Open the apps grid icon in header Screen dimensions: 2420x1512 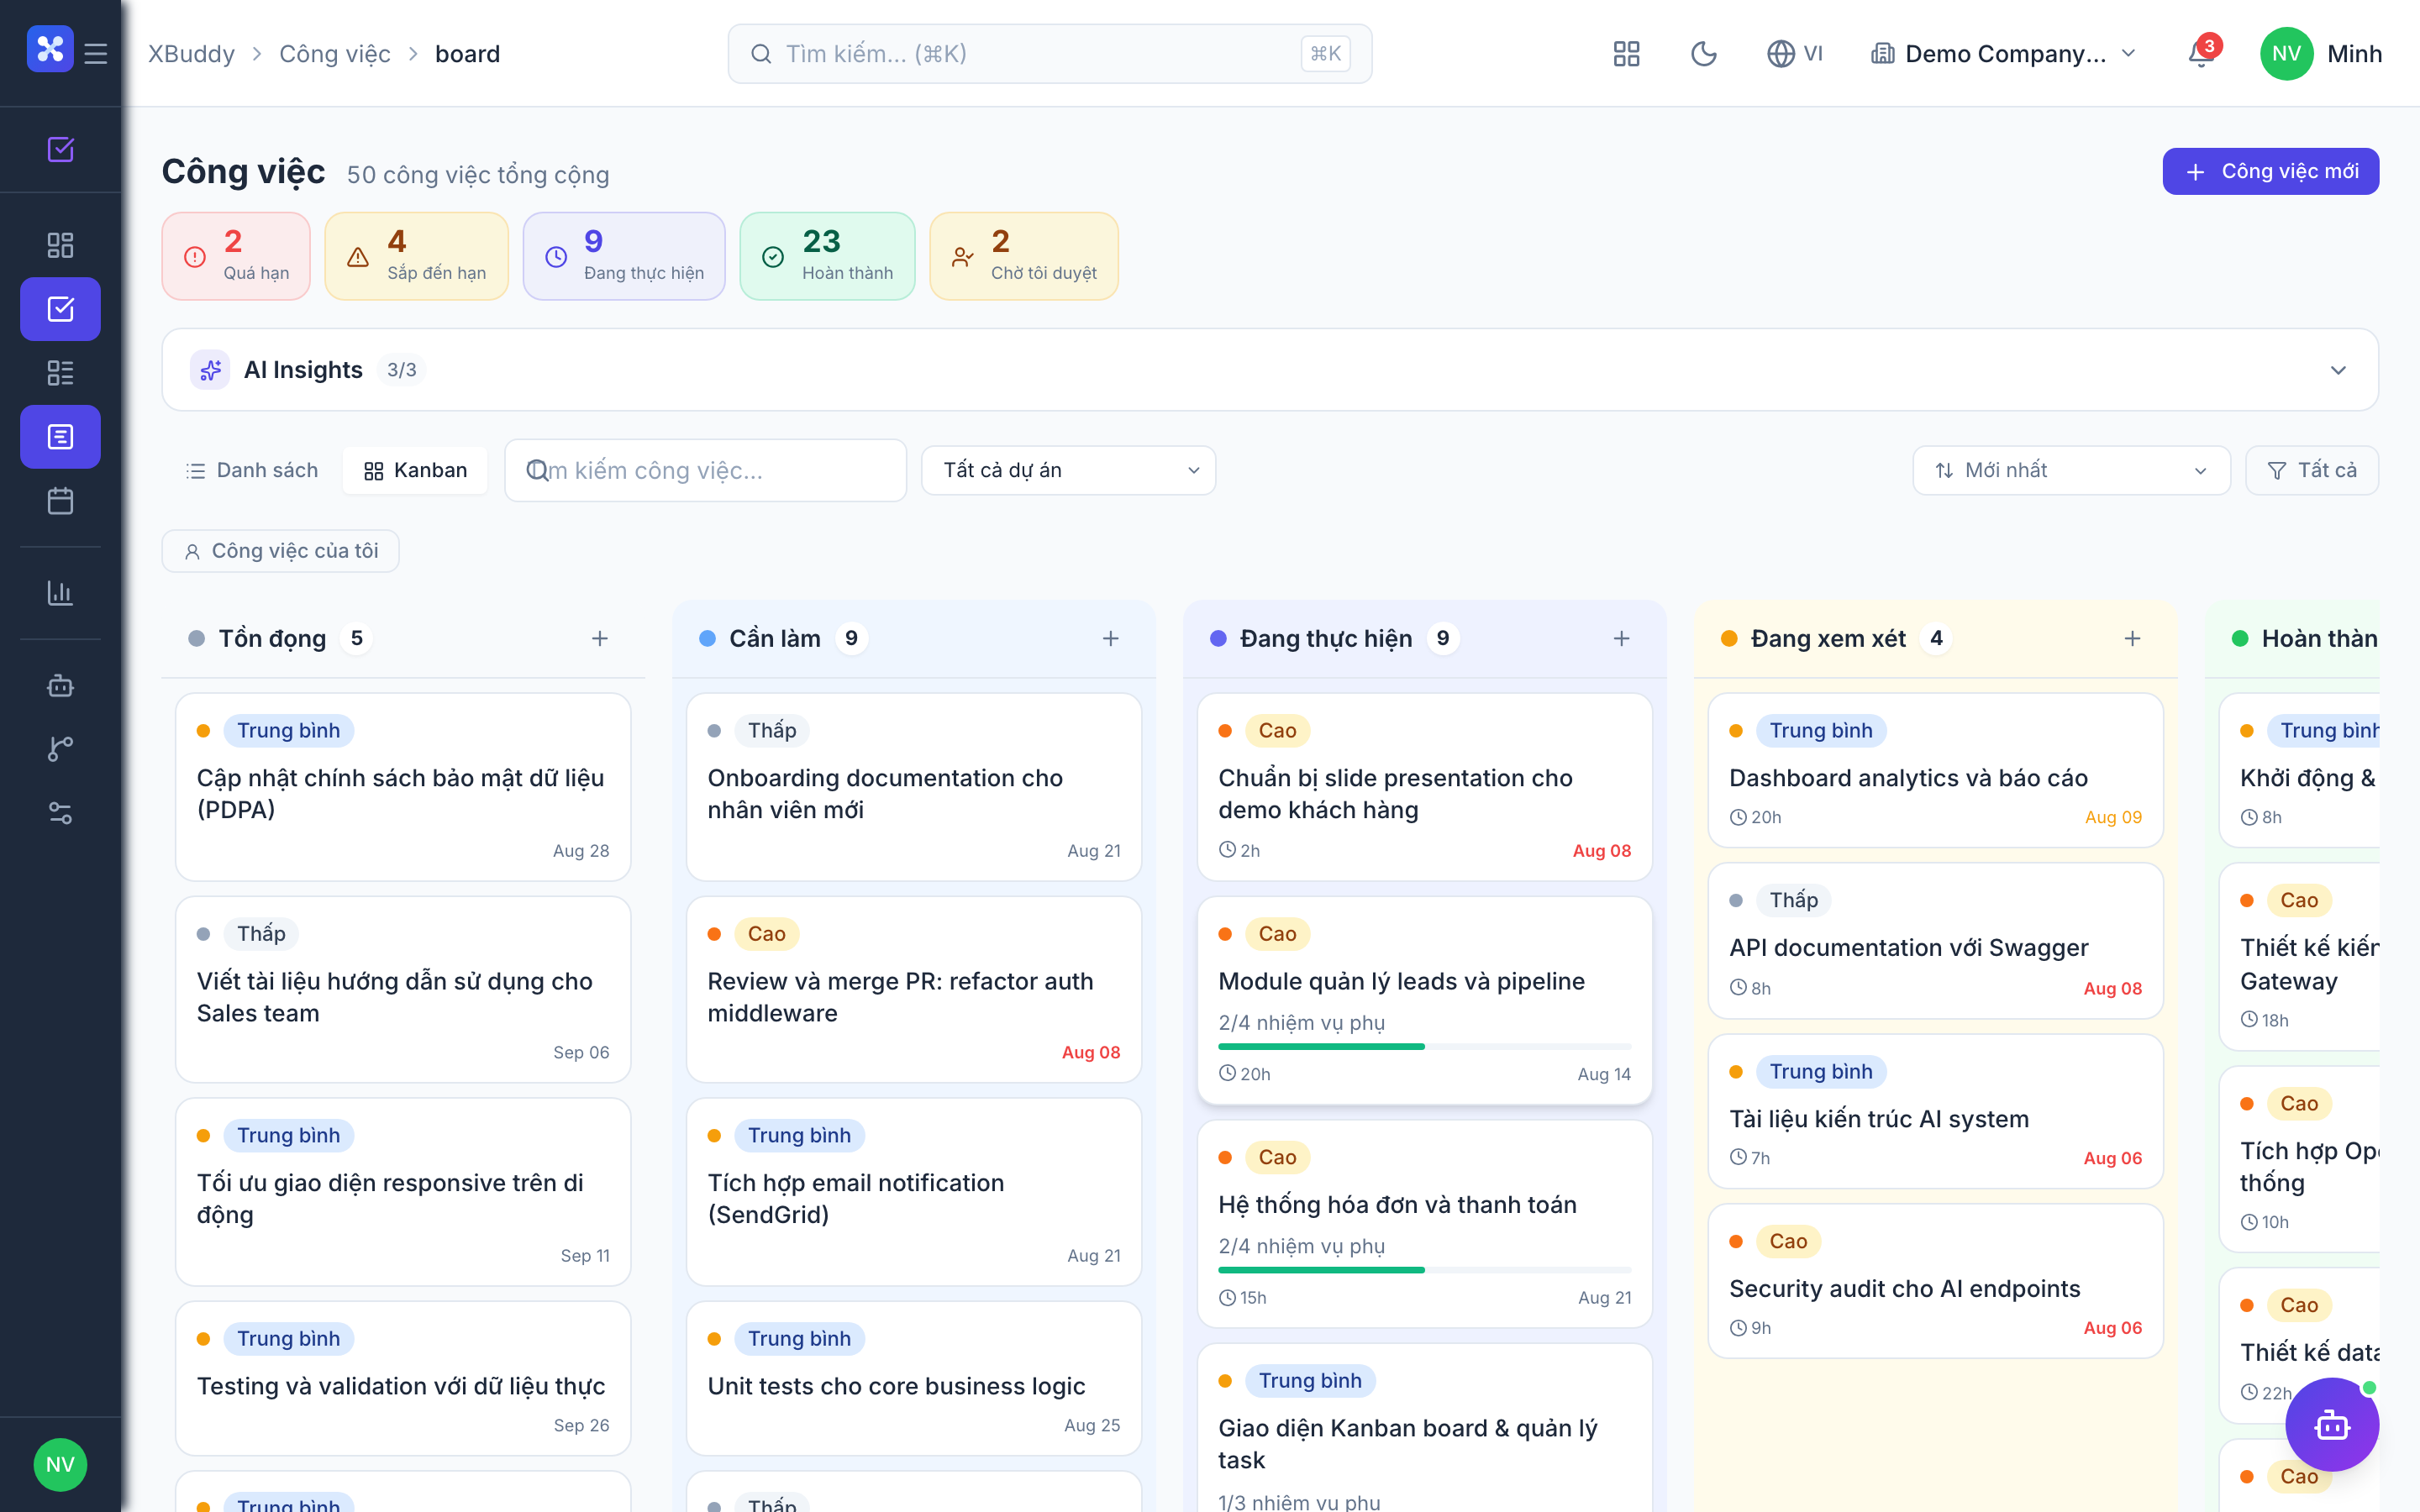click(1627, 54)
